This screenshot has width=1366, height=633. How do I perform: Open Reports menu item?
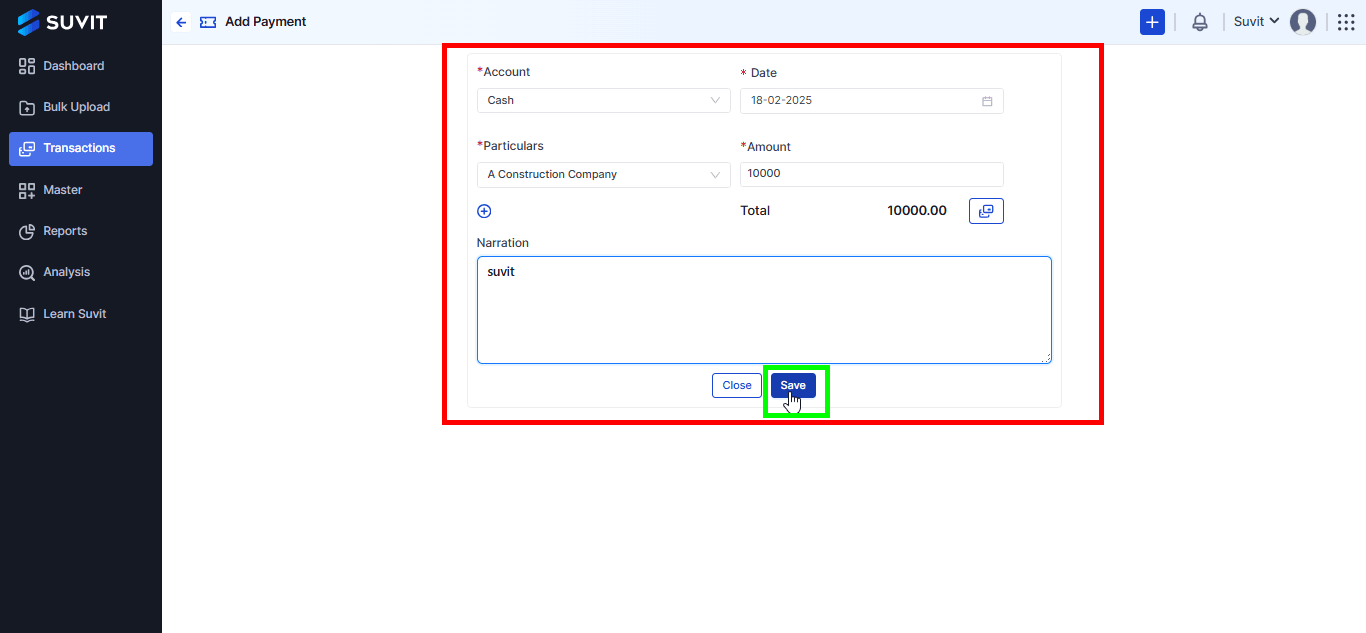coord(81,231)
